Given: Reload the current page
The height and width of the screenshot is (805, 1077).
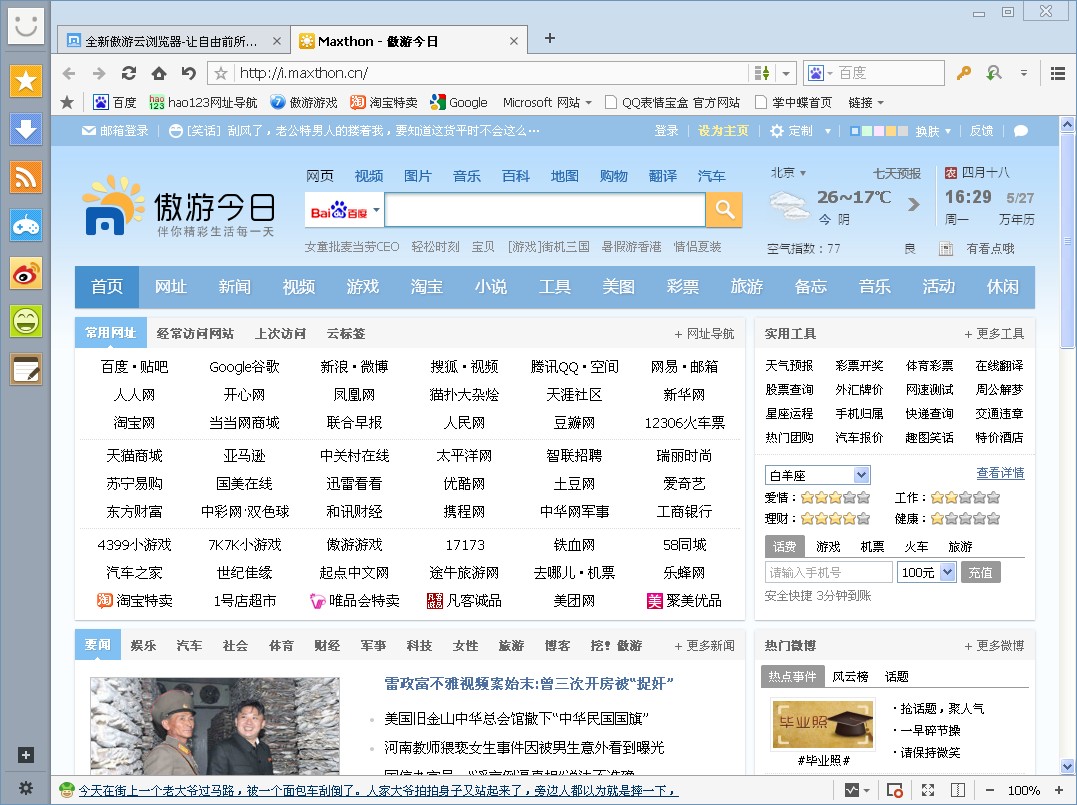Looking at the screenshot, I should coord(128,73).
